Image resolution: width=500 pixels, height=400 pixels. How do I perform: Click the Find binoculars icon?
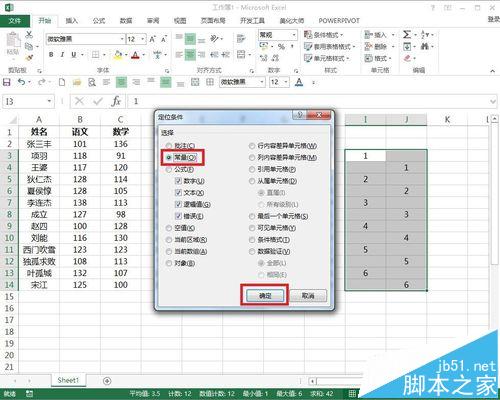coord(425,46)
